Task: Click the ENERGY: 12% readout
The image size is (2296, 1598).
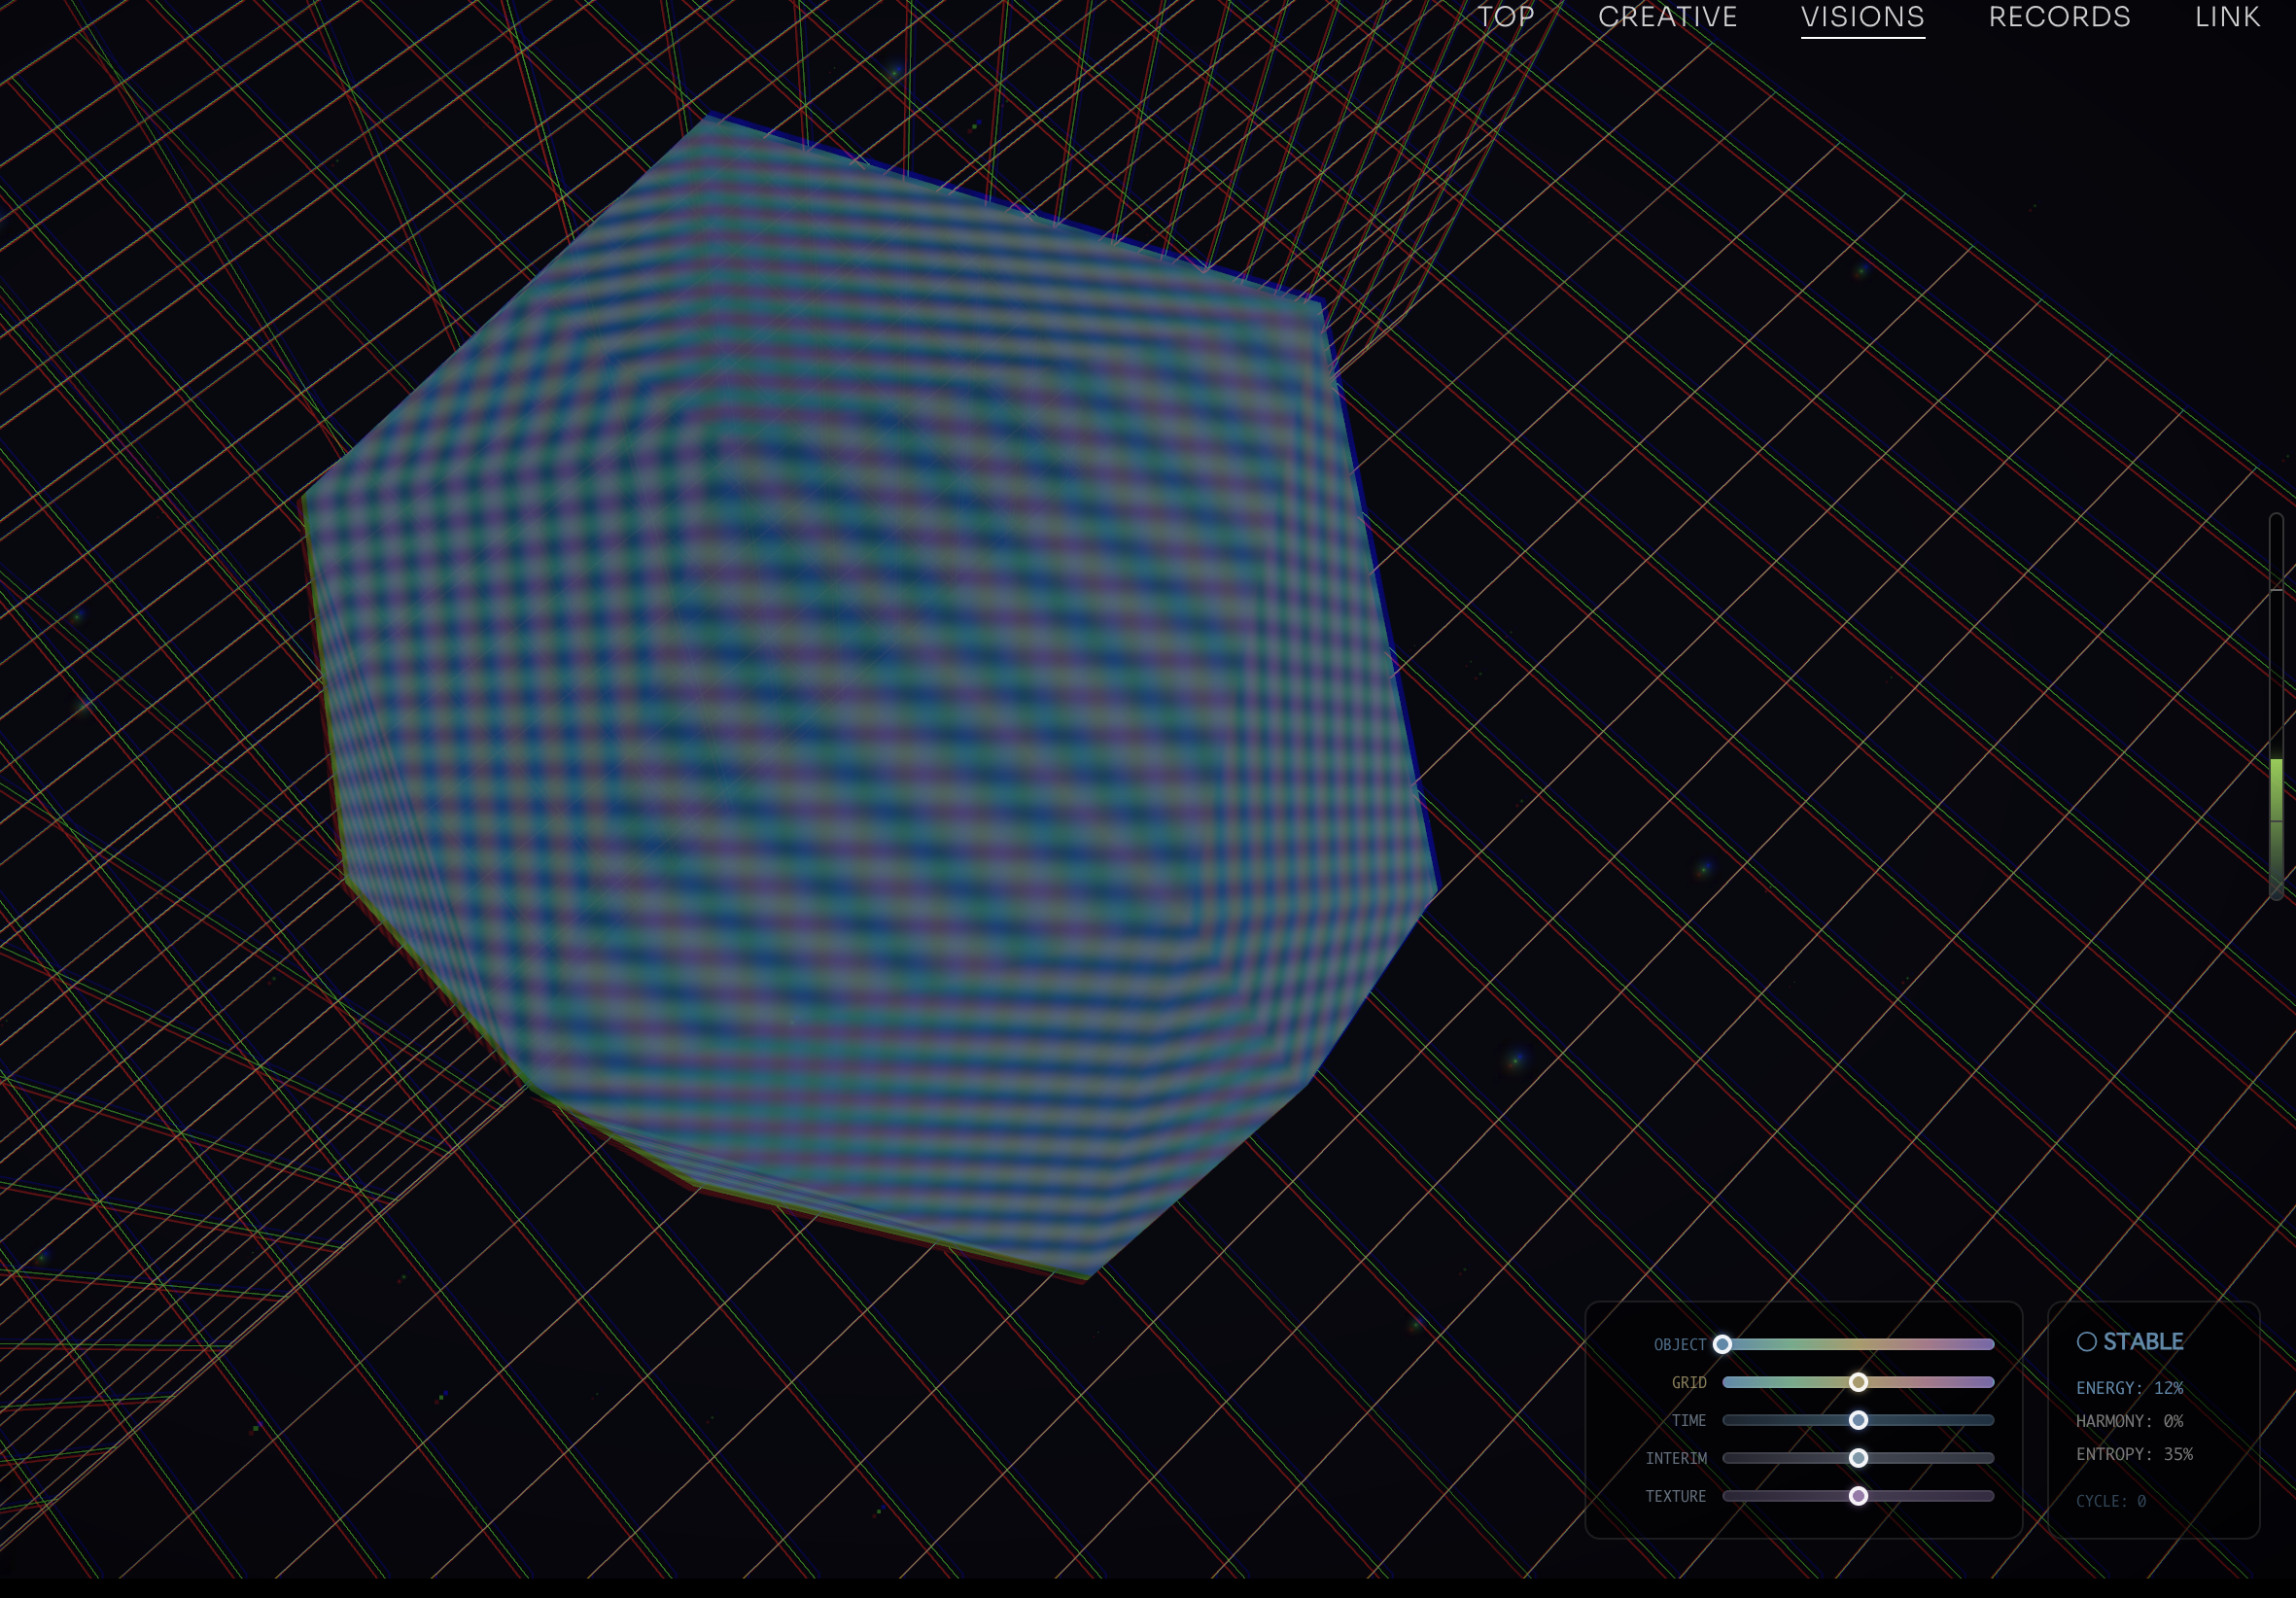Action: [2129, 1388]
